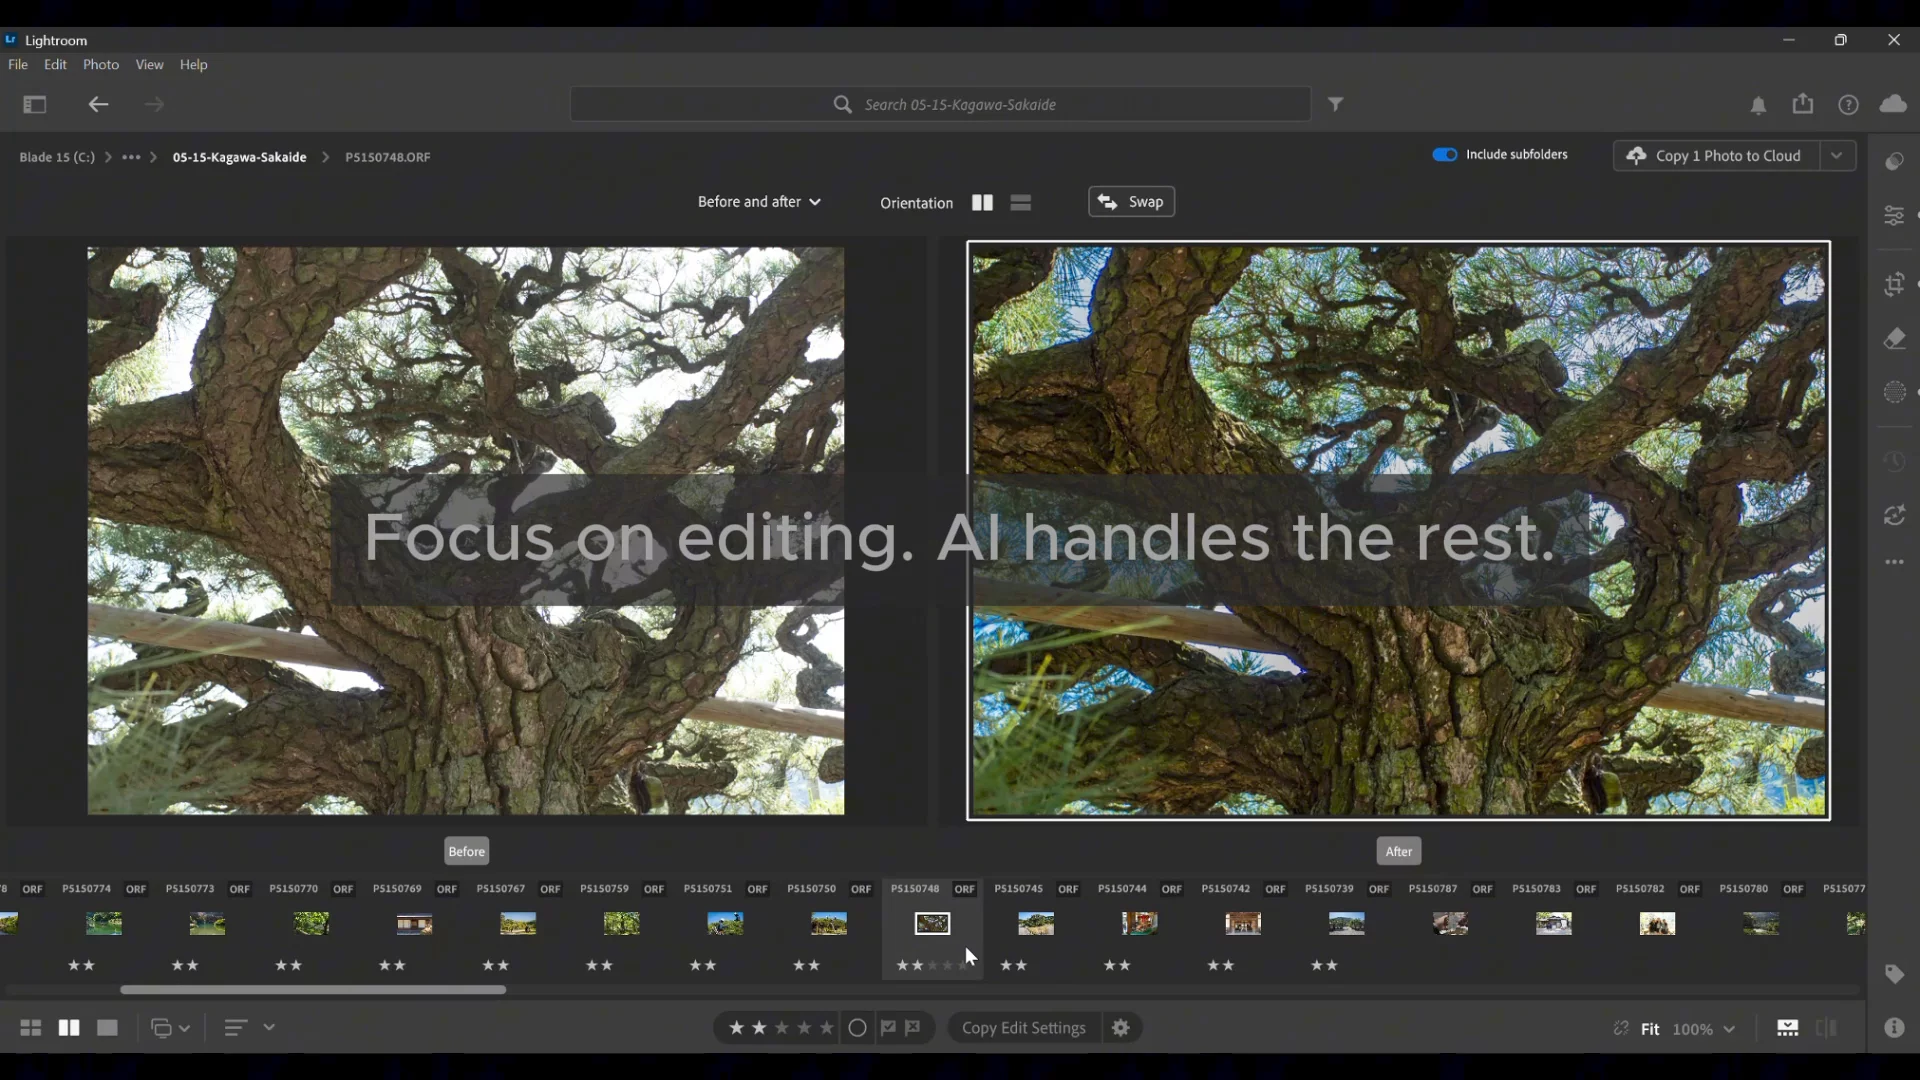Select the Crop and rotate tool
This screenshot has width=1920, height=1080.
[1894, 285]
